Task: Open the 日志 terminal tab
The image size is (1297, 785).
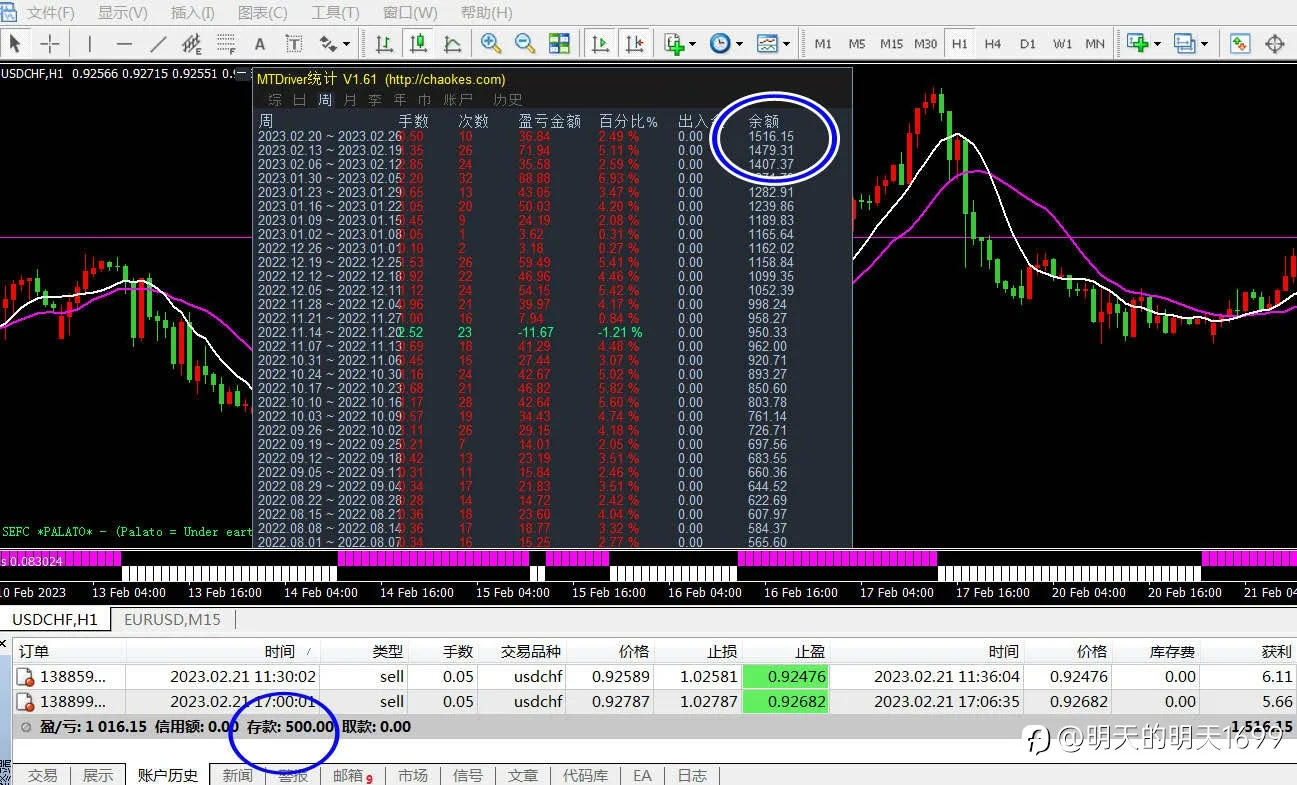Action: tap(692, 775)
